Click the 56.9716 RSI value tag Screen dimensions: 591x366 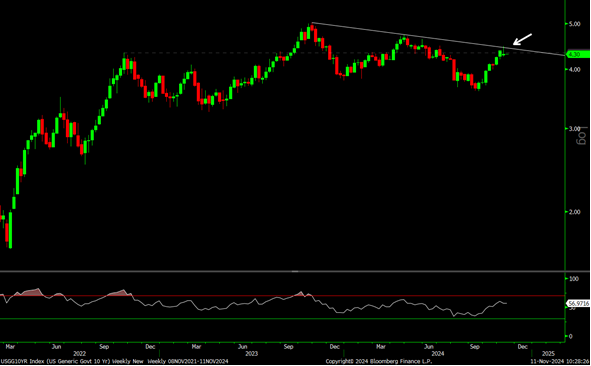578,303
